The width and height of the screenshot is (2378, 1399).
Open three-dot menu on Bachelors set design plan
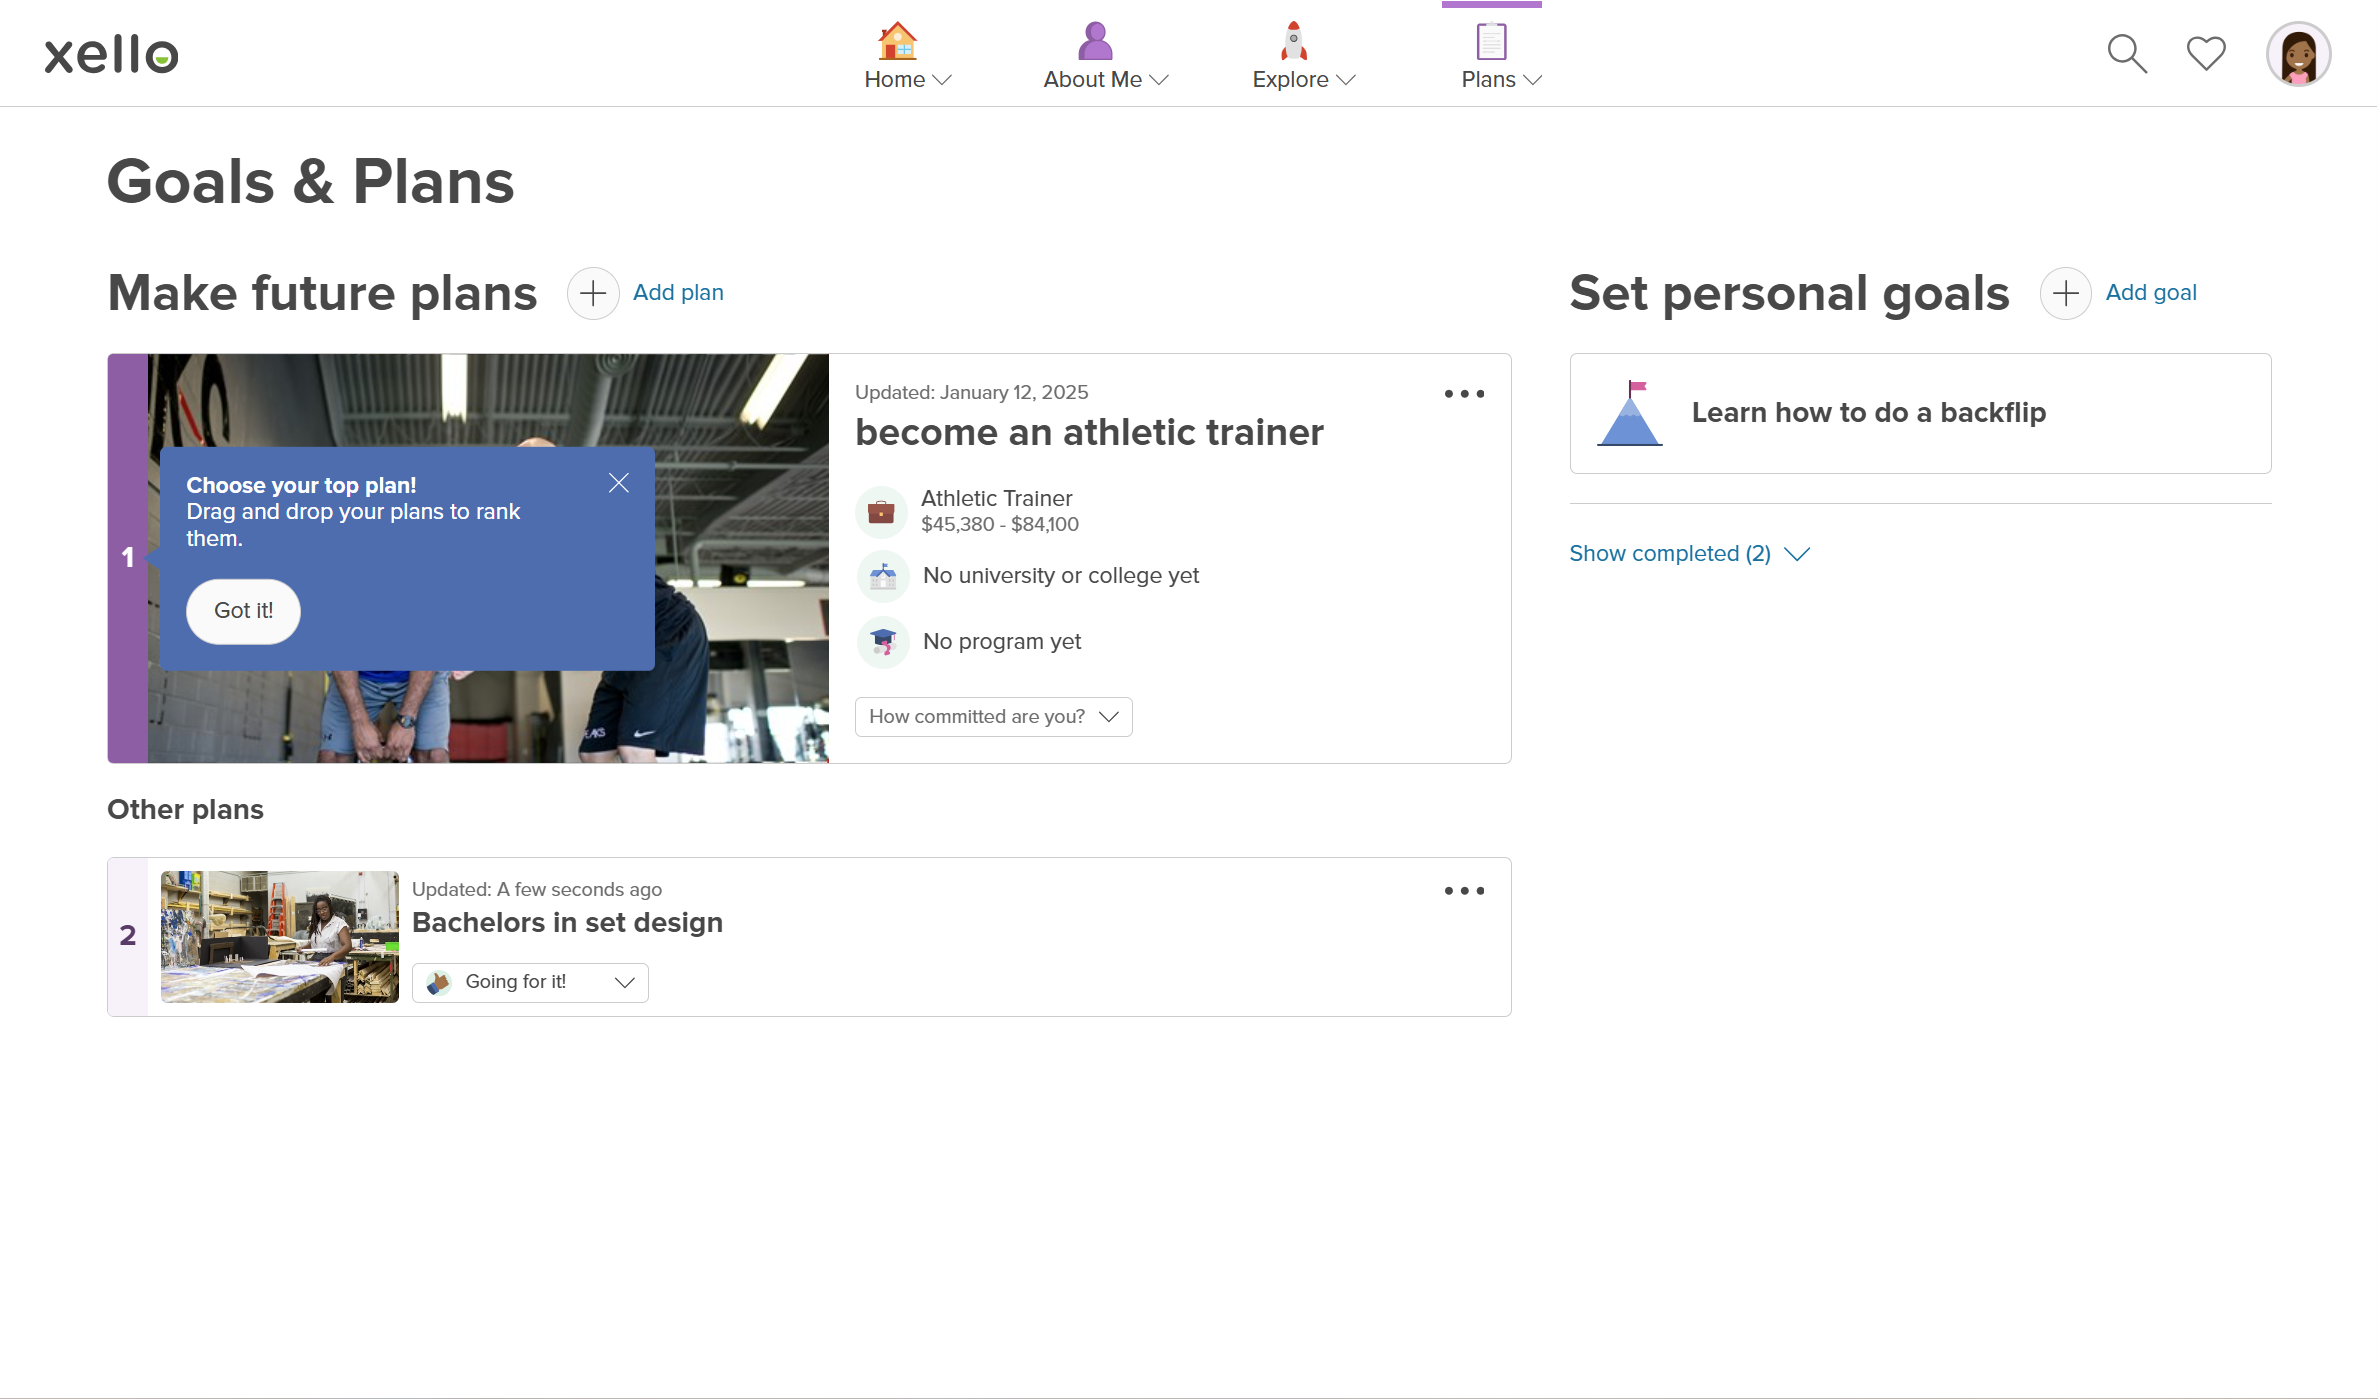pos(1464,891)
